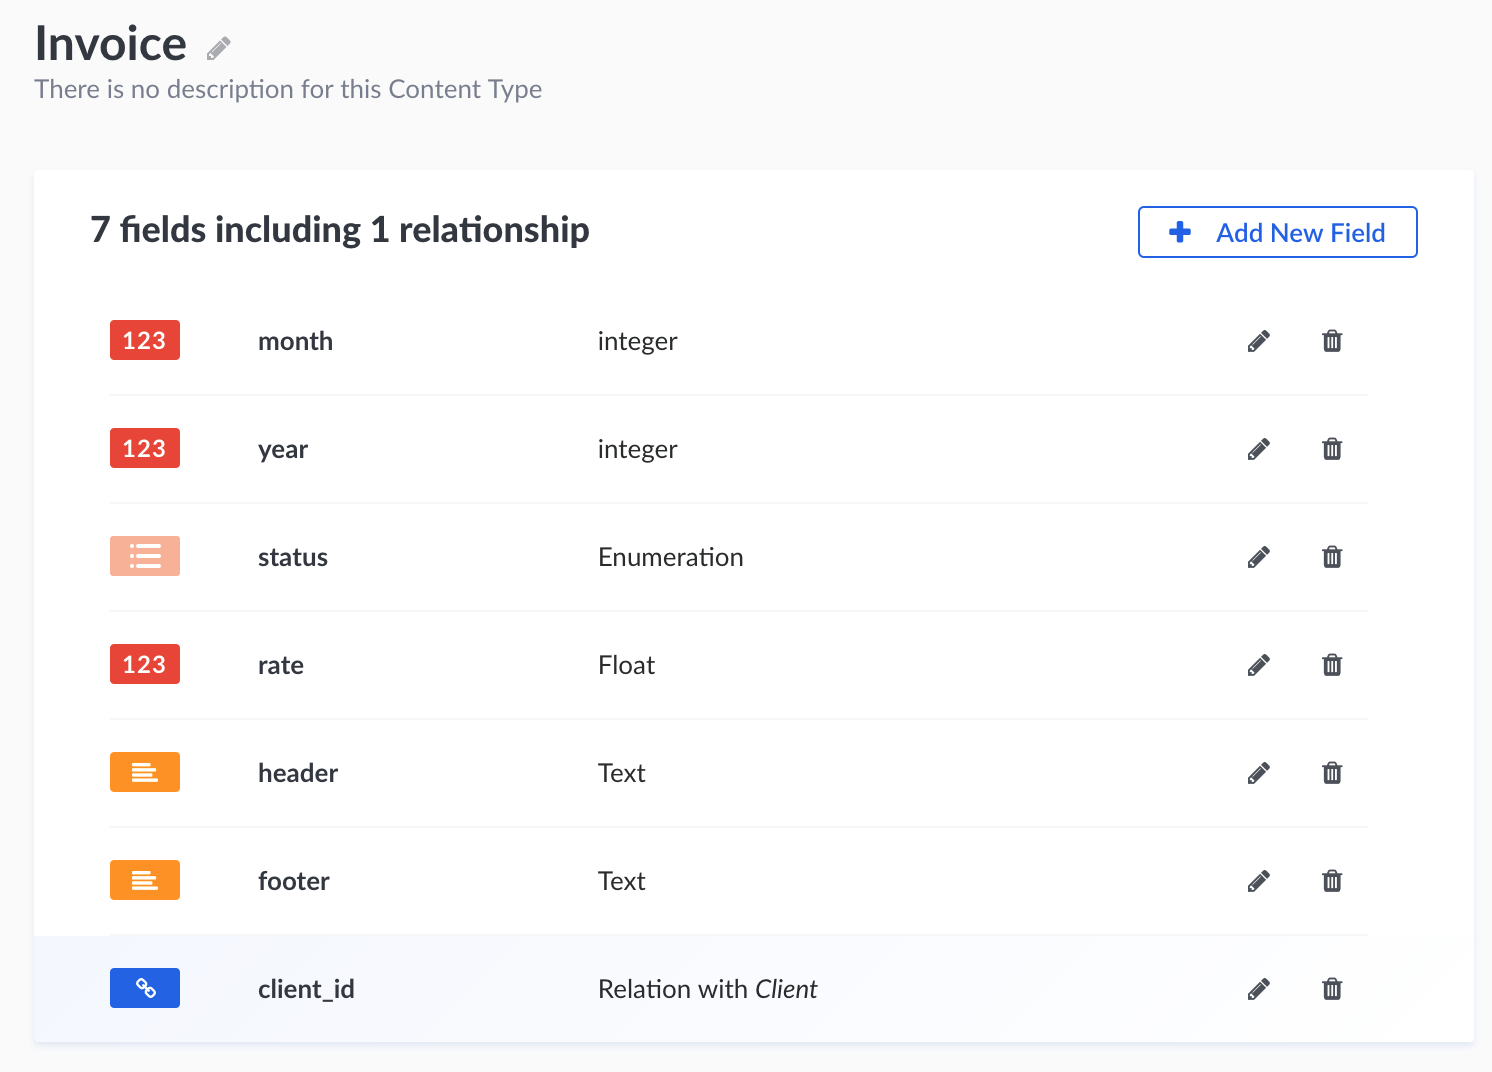Screen dimensions: 1492x1072
Task: Edit the month field
Action: click(1259, 341)
